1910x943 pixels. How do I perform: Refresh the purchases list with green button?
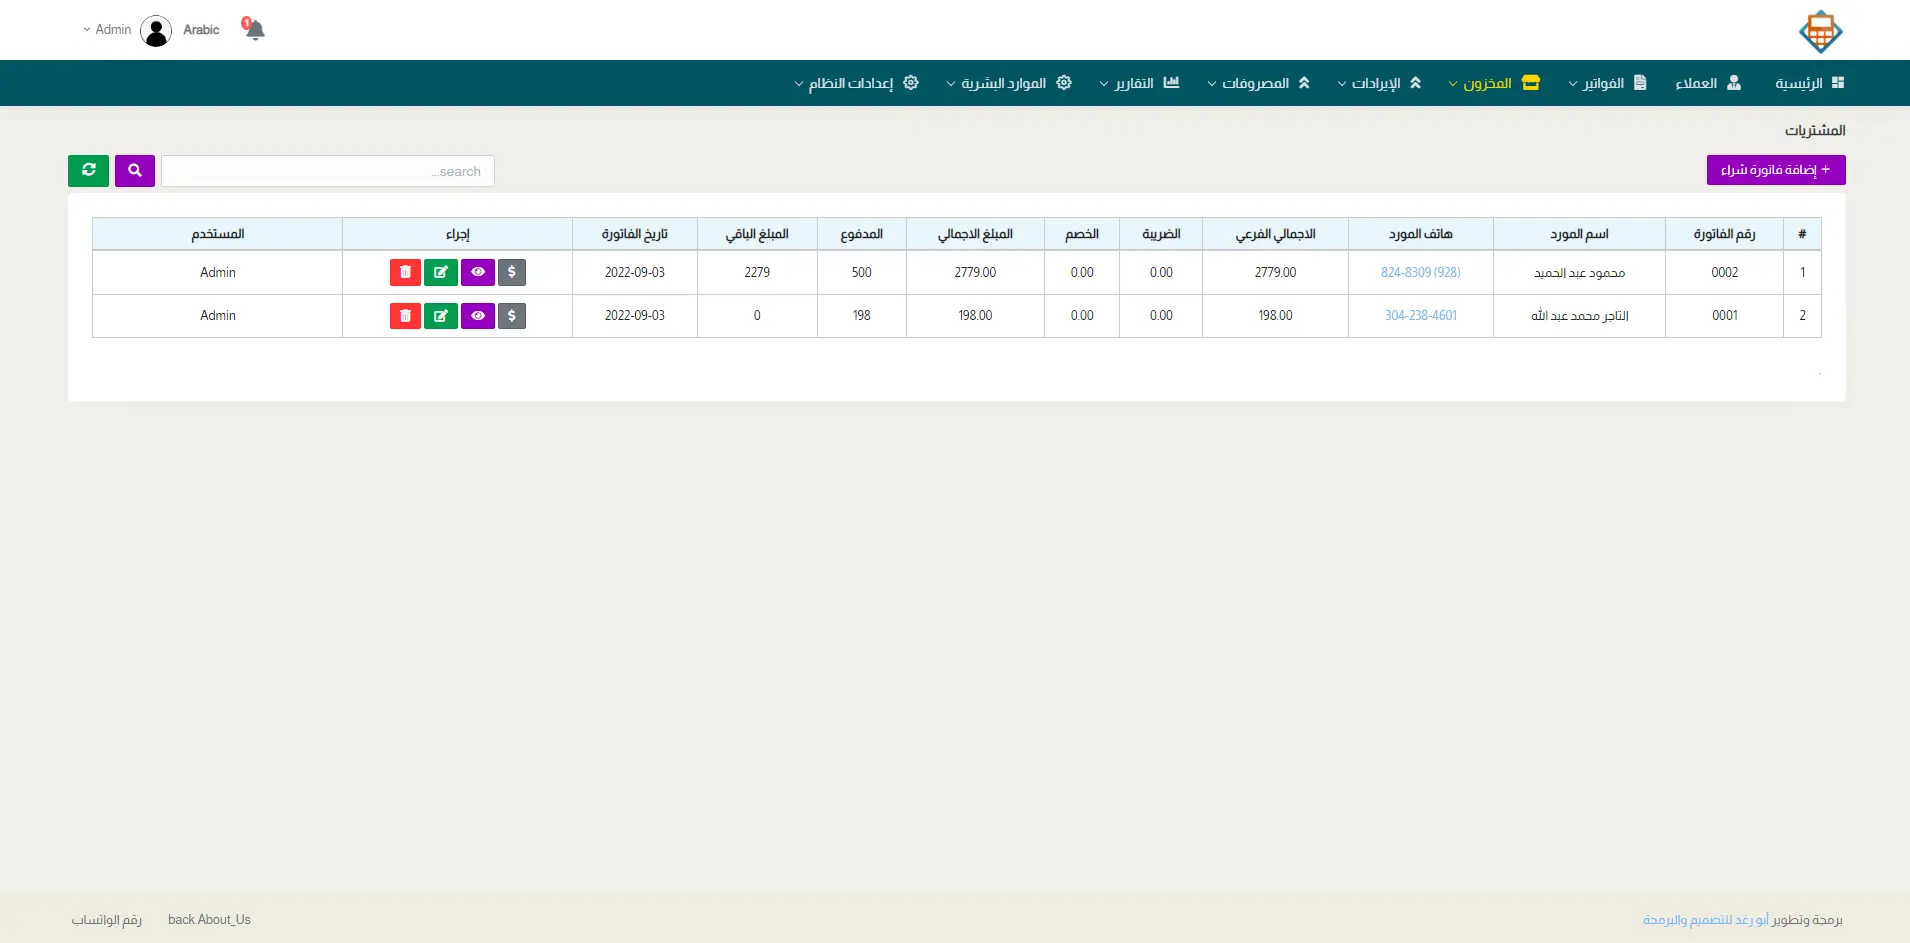(x=89, y=171)
